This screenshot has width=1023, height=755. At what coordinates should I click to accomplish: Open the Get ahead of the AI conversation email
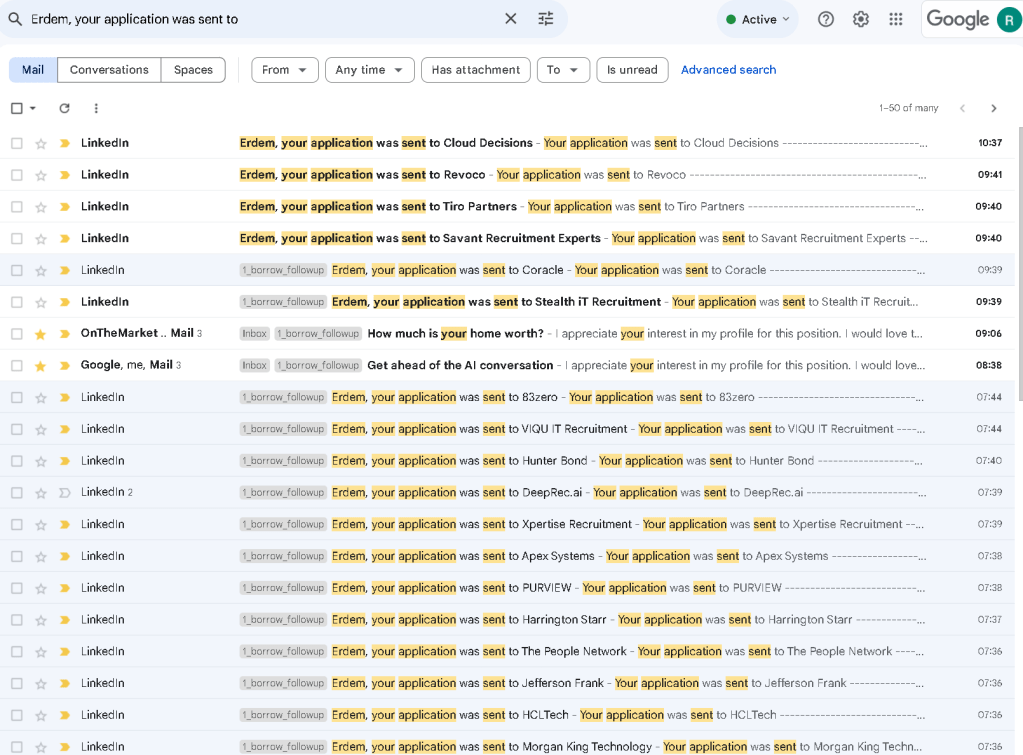tap(508, 365)
